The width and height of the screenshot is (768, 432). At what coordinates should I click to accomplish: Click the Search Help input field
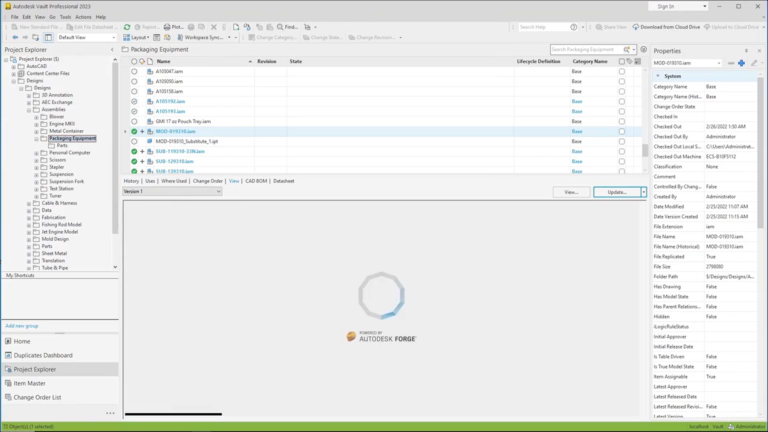(543, 27)
